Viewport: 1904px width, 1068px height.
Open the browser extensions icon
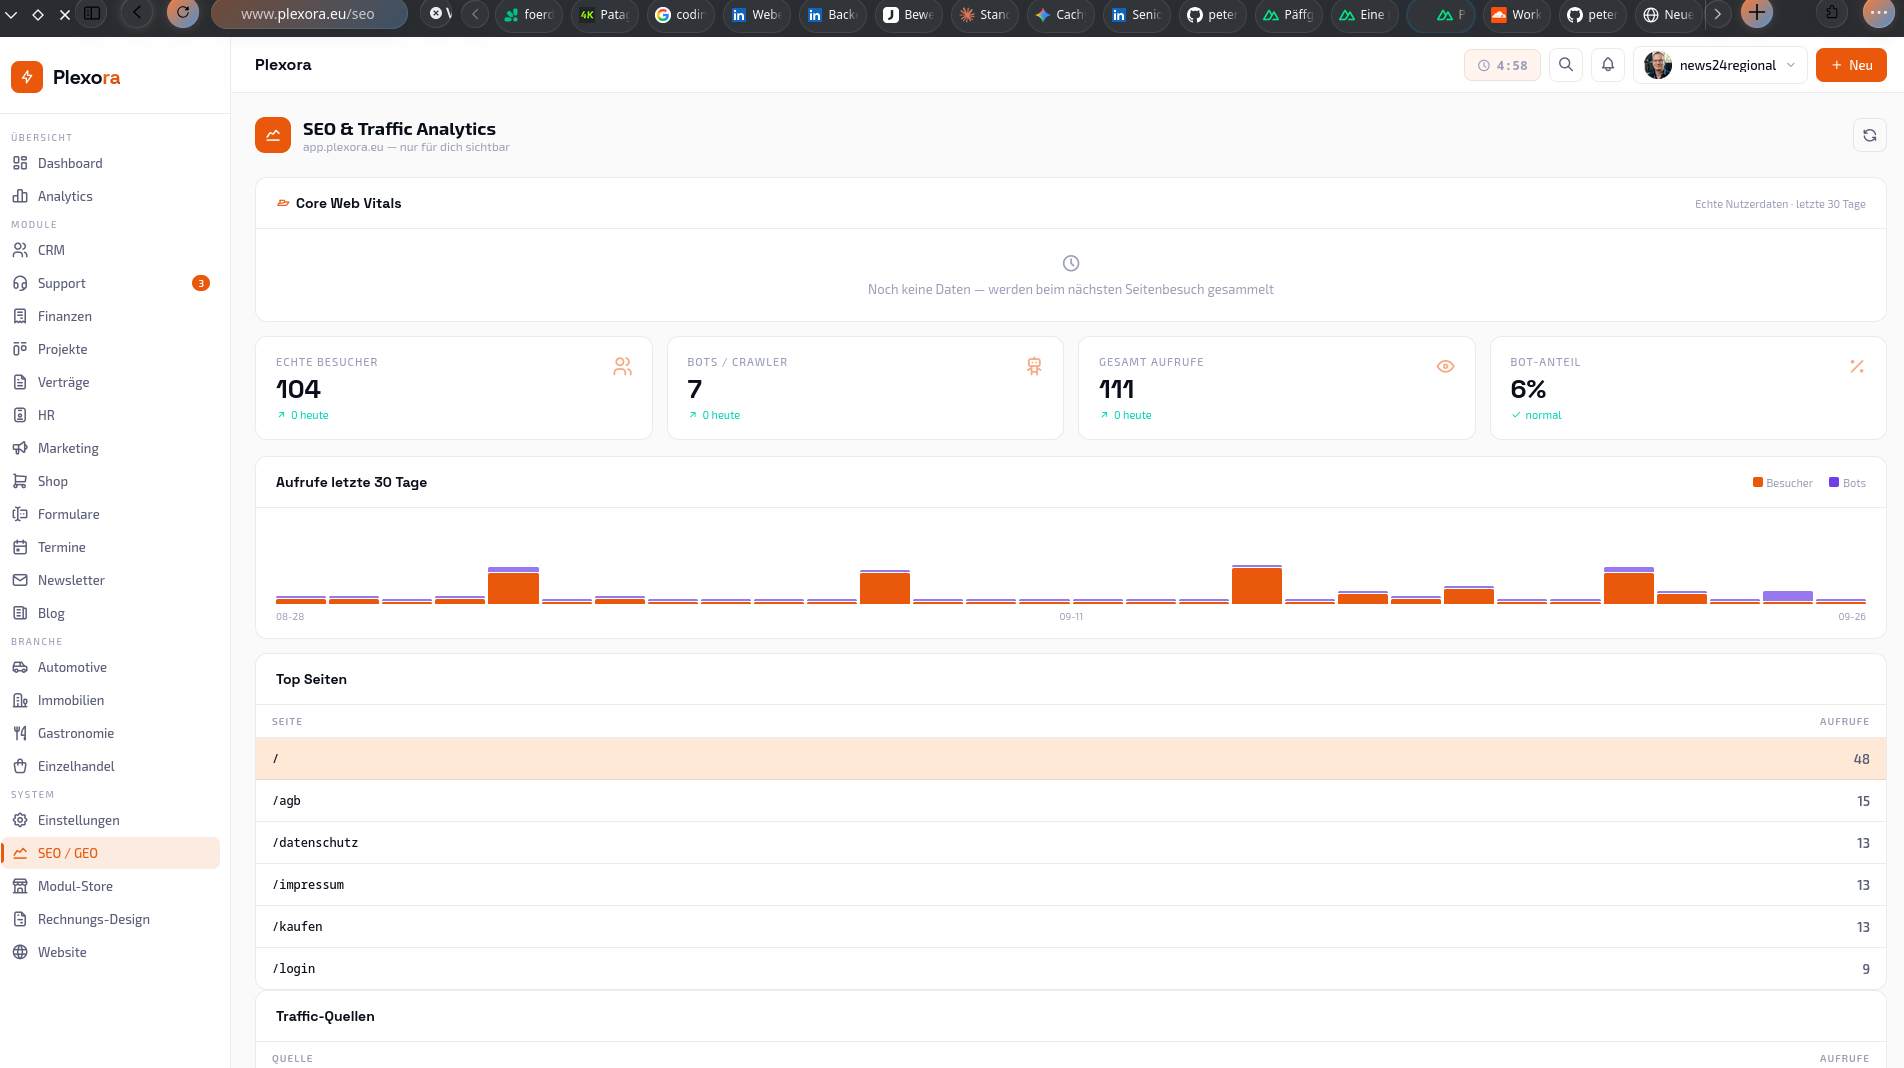pyautogui.click(x=1832, y=13)
